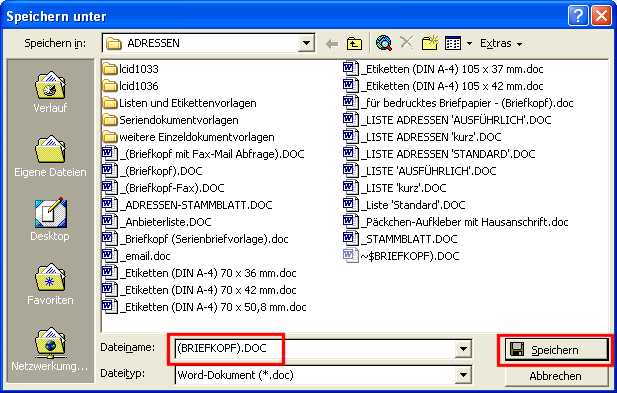Image resolution: width=617 pixels, height=393 pixels.
Task: Click the Delete X toolbar icon
Action: (x=406, y=42)
